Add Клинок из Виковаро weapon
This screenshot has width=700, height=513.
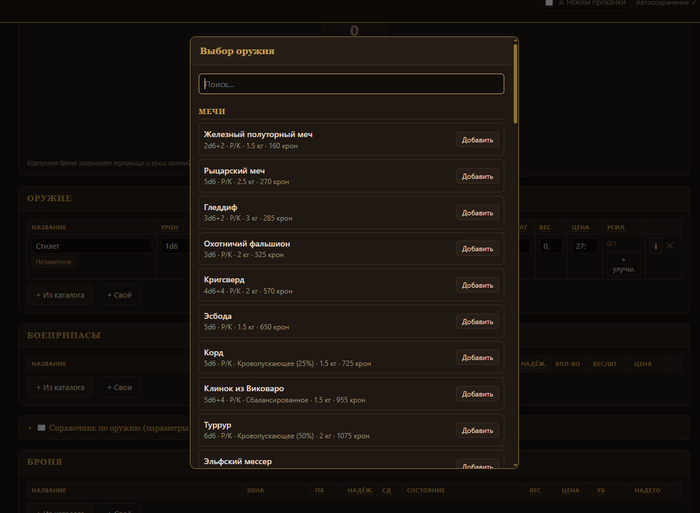(x=477, y=394)
